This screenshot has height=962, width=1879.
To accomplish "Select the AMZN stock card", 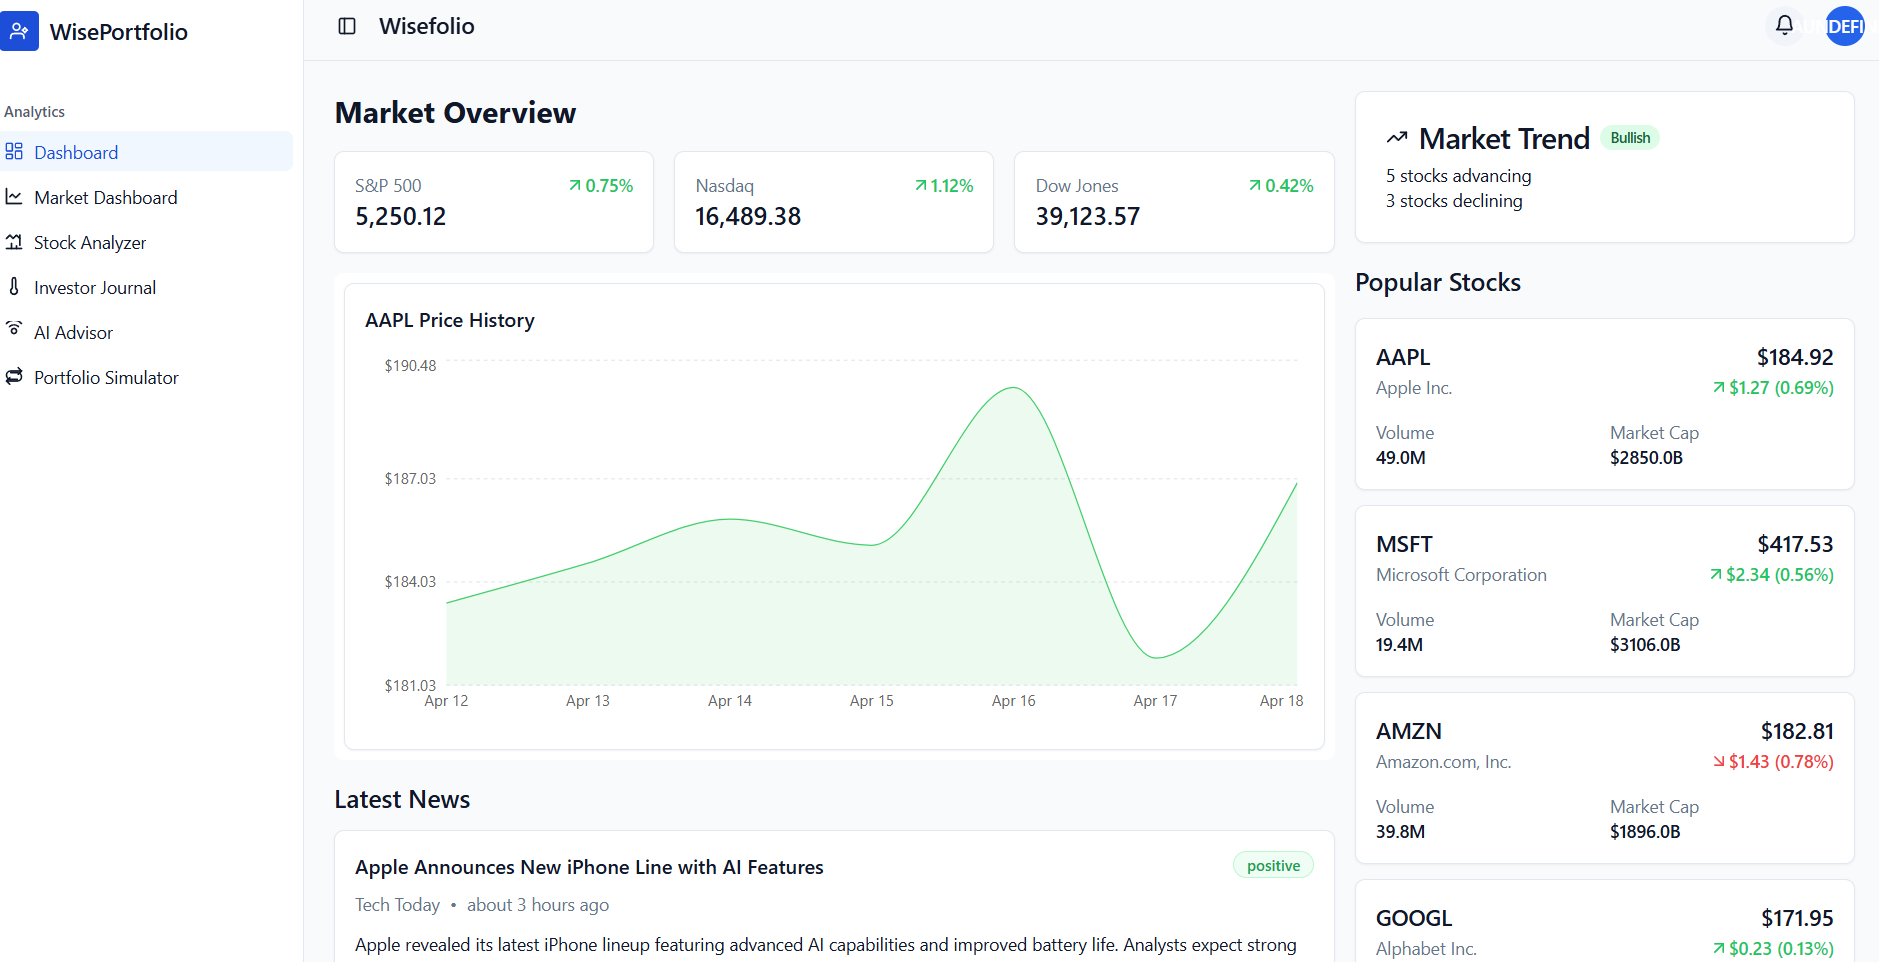I will click(x=1604, y=778).
